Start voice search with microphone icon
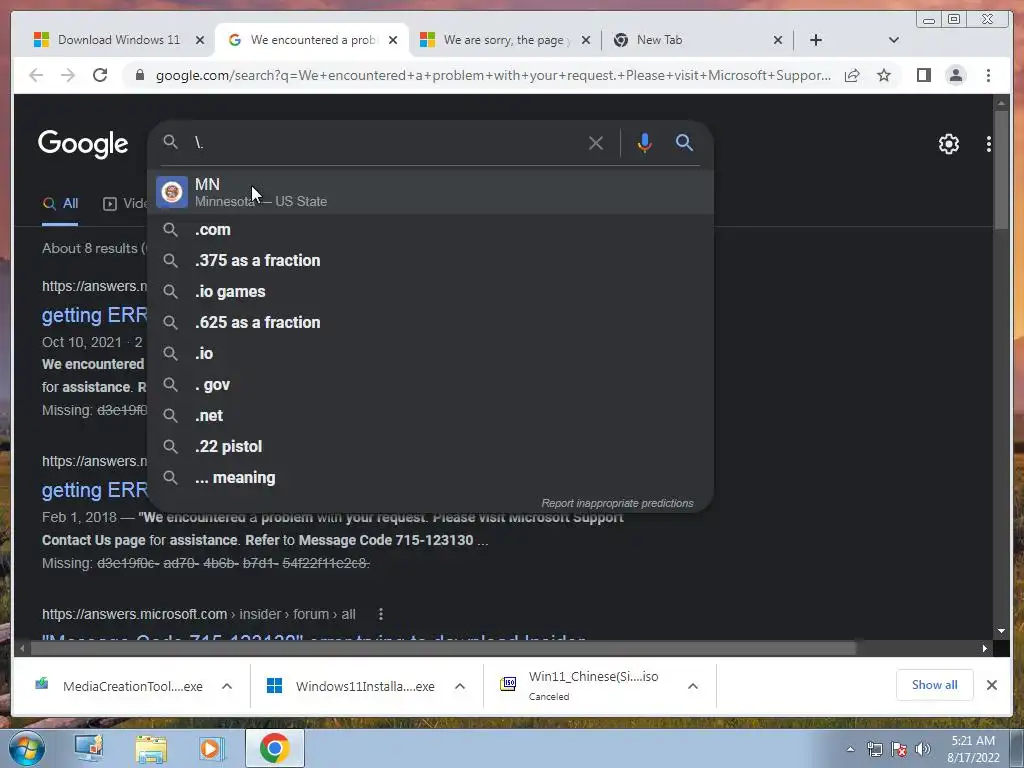Screen dimensions: 1024x768 click(x=644, y=143)
